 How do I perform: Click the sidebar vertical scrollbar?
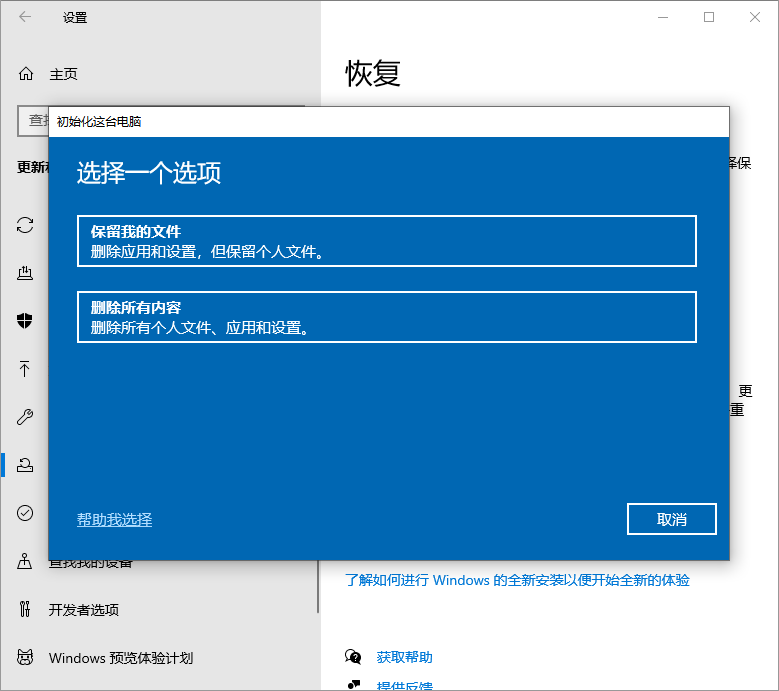point(317,586)
